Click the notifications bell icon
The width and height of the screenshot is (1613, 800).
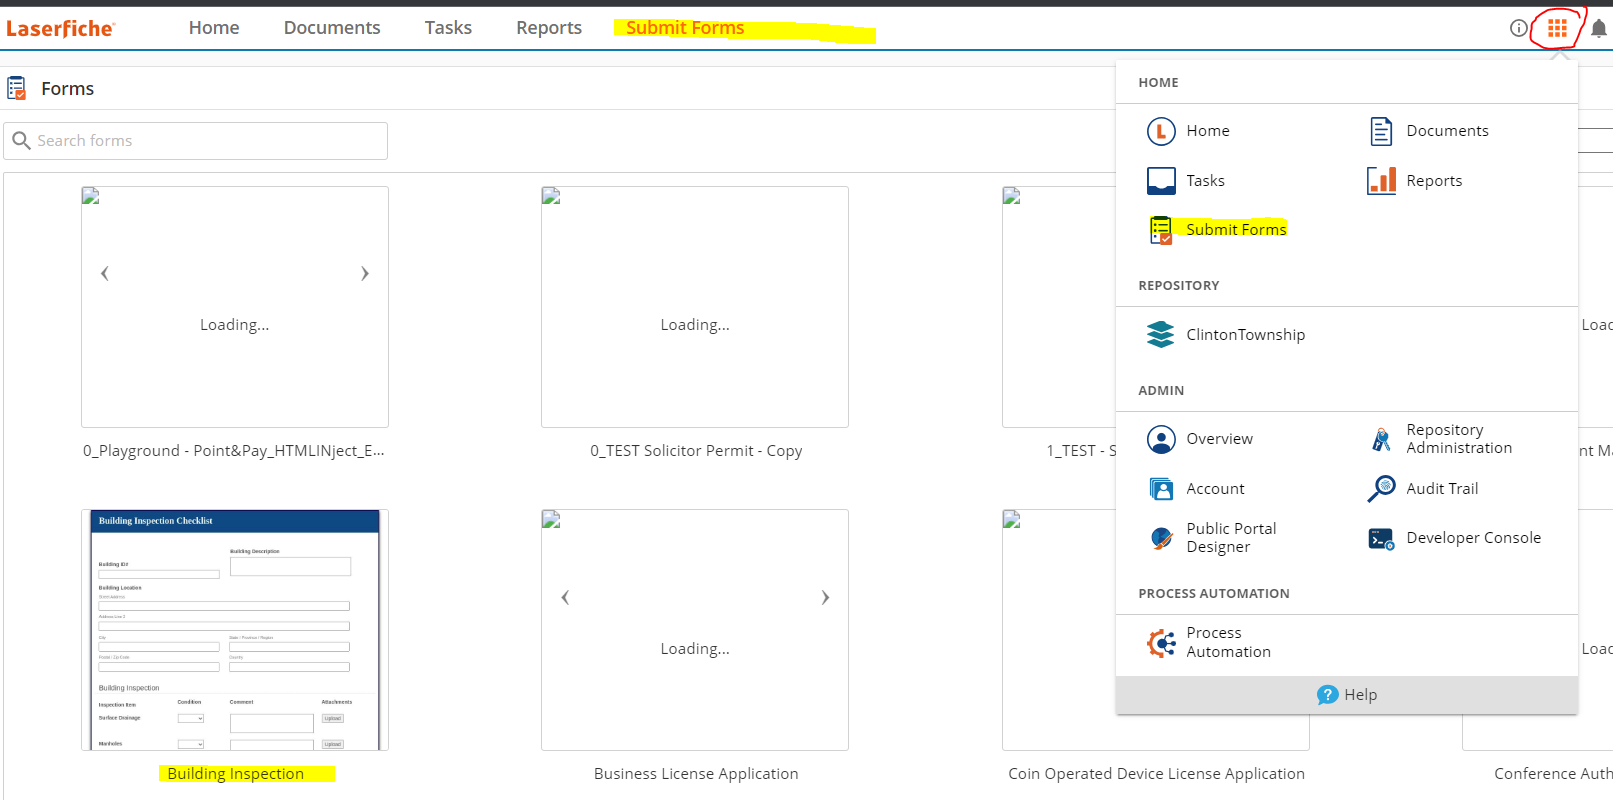1598,28
